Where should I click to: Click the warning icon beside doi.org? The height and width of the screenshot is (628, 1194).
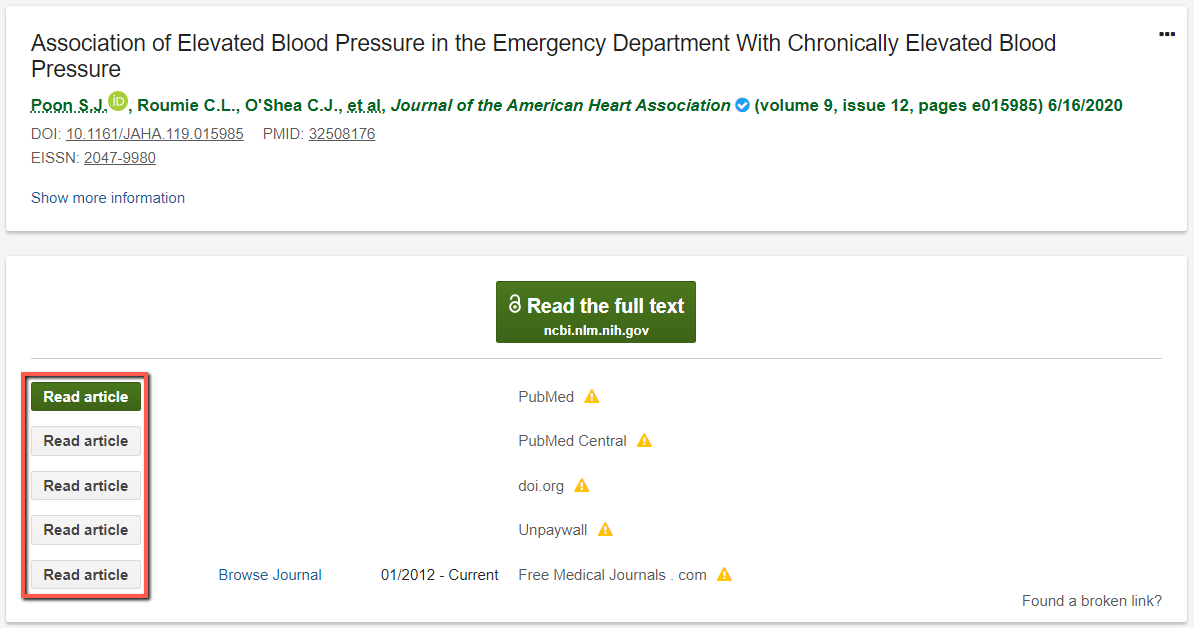click(x=582, y=486)
